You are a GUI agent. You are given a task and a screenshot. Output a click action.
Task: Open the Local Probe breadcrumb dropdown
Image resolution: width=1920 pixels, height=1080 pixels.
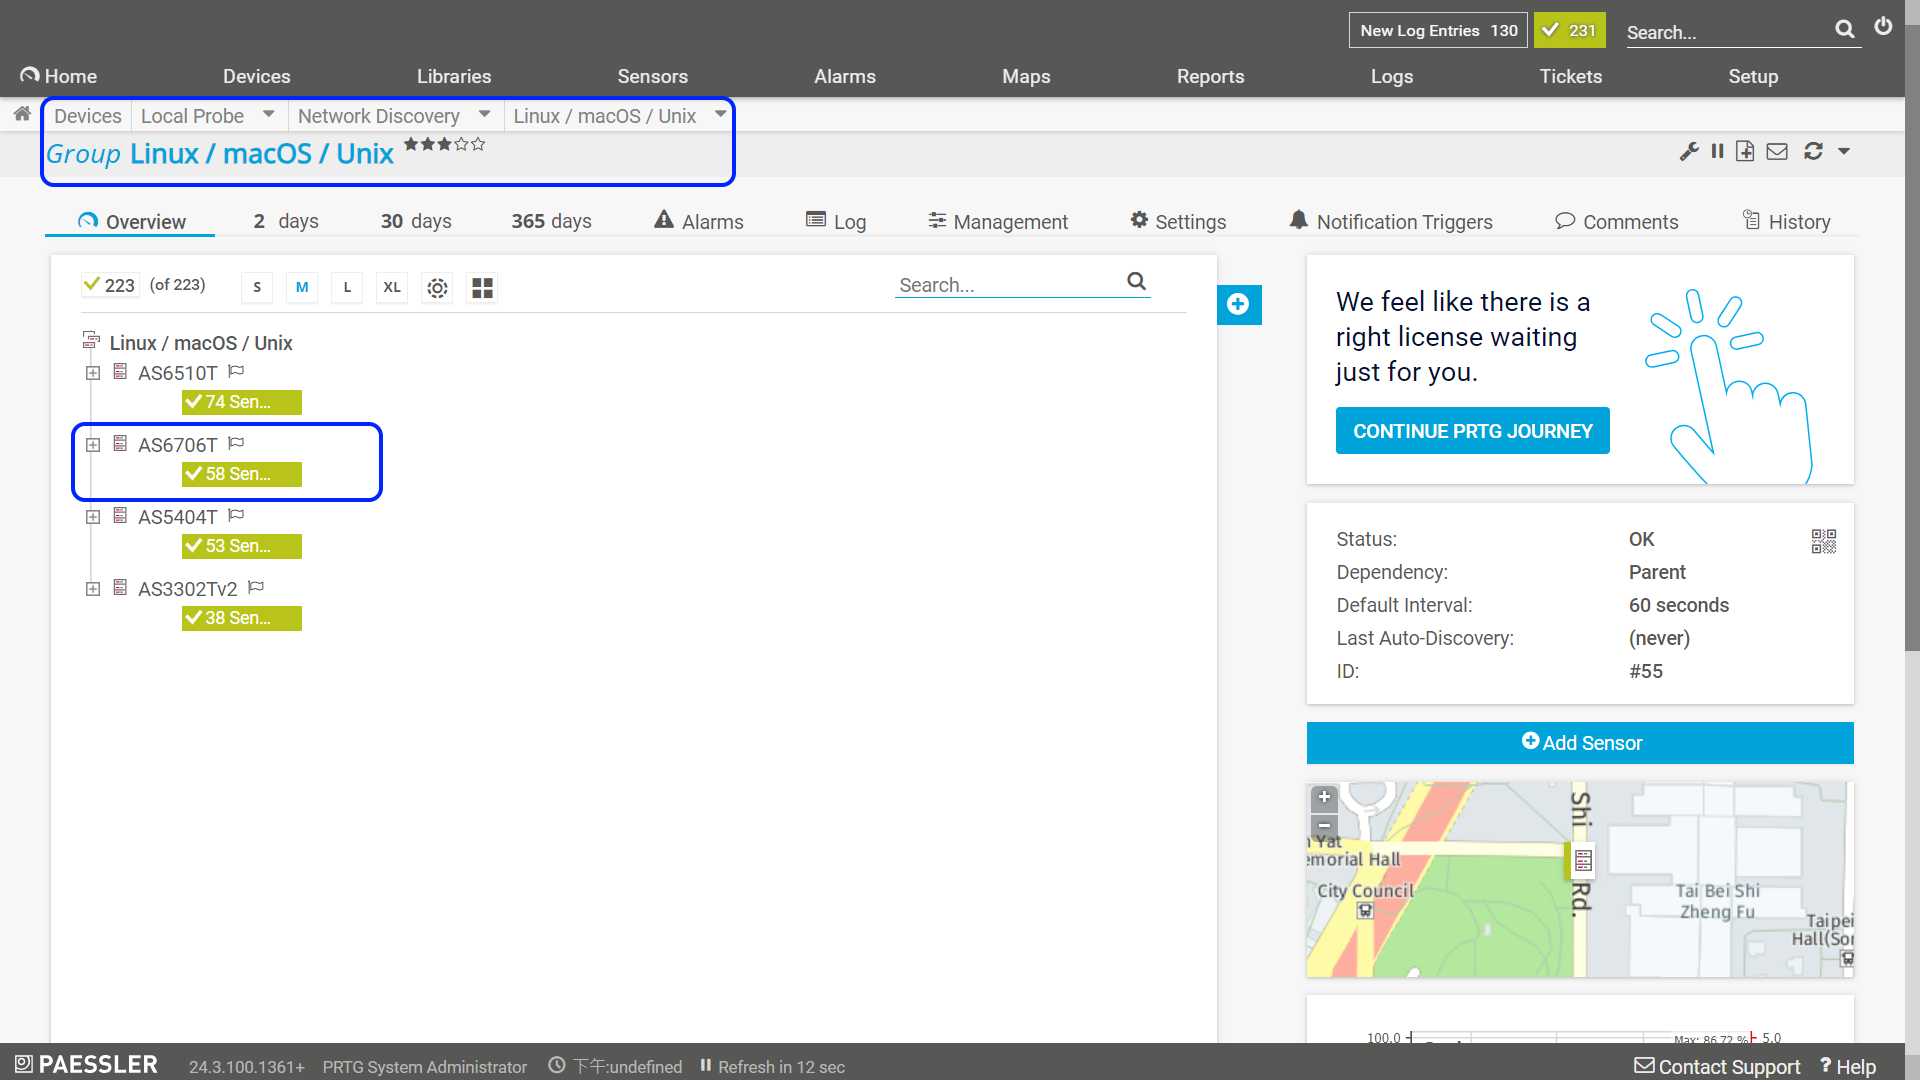(268, 114)
